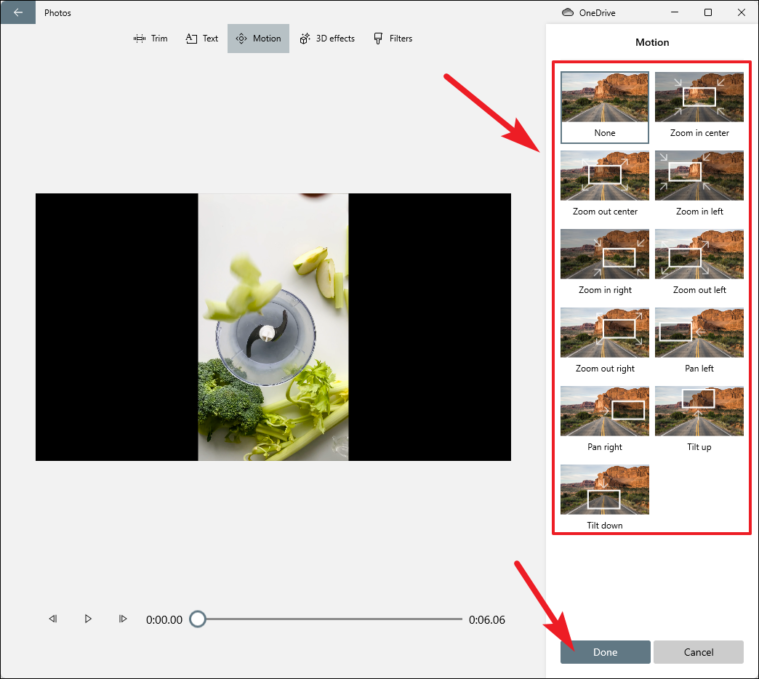Click the OneDrive cloud icon
Image resolution: width=759 pixels, height=679 pixels.
568,13
